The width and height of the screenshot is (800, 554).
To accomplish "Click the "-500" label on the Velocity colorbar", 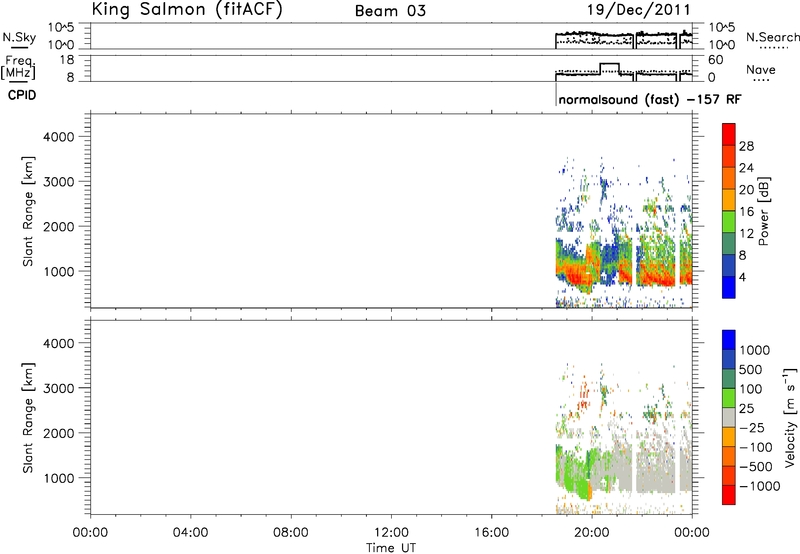I will [x=756, y=466].
